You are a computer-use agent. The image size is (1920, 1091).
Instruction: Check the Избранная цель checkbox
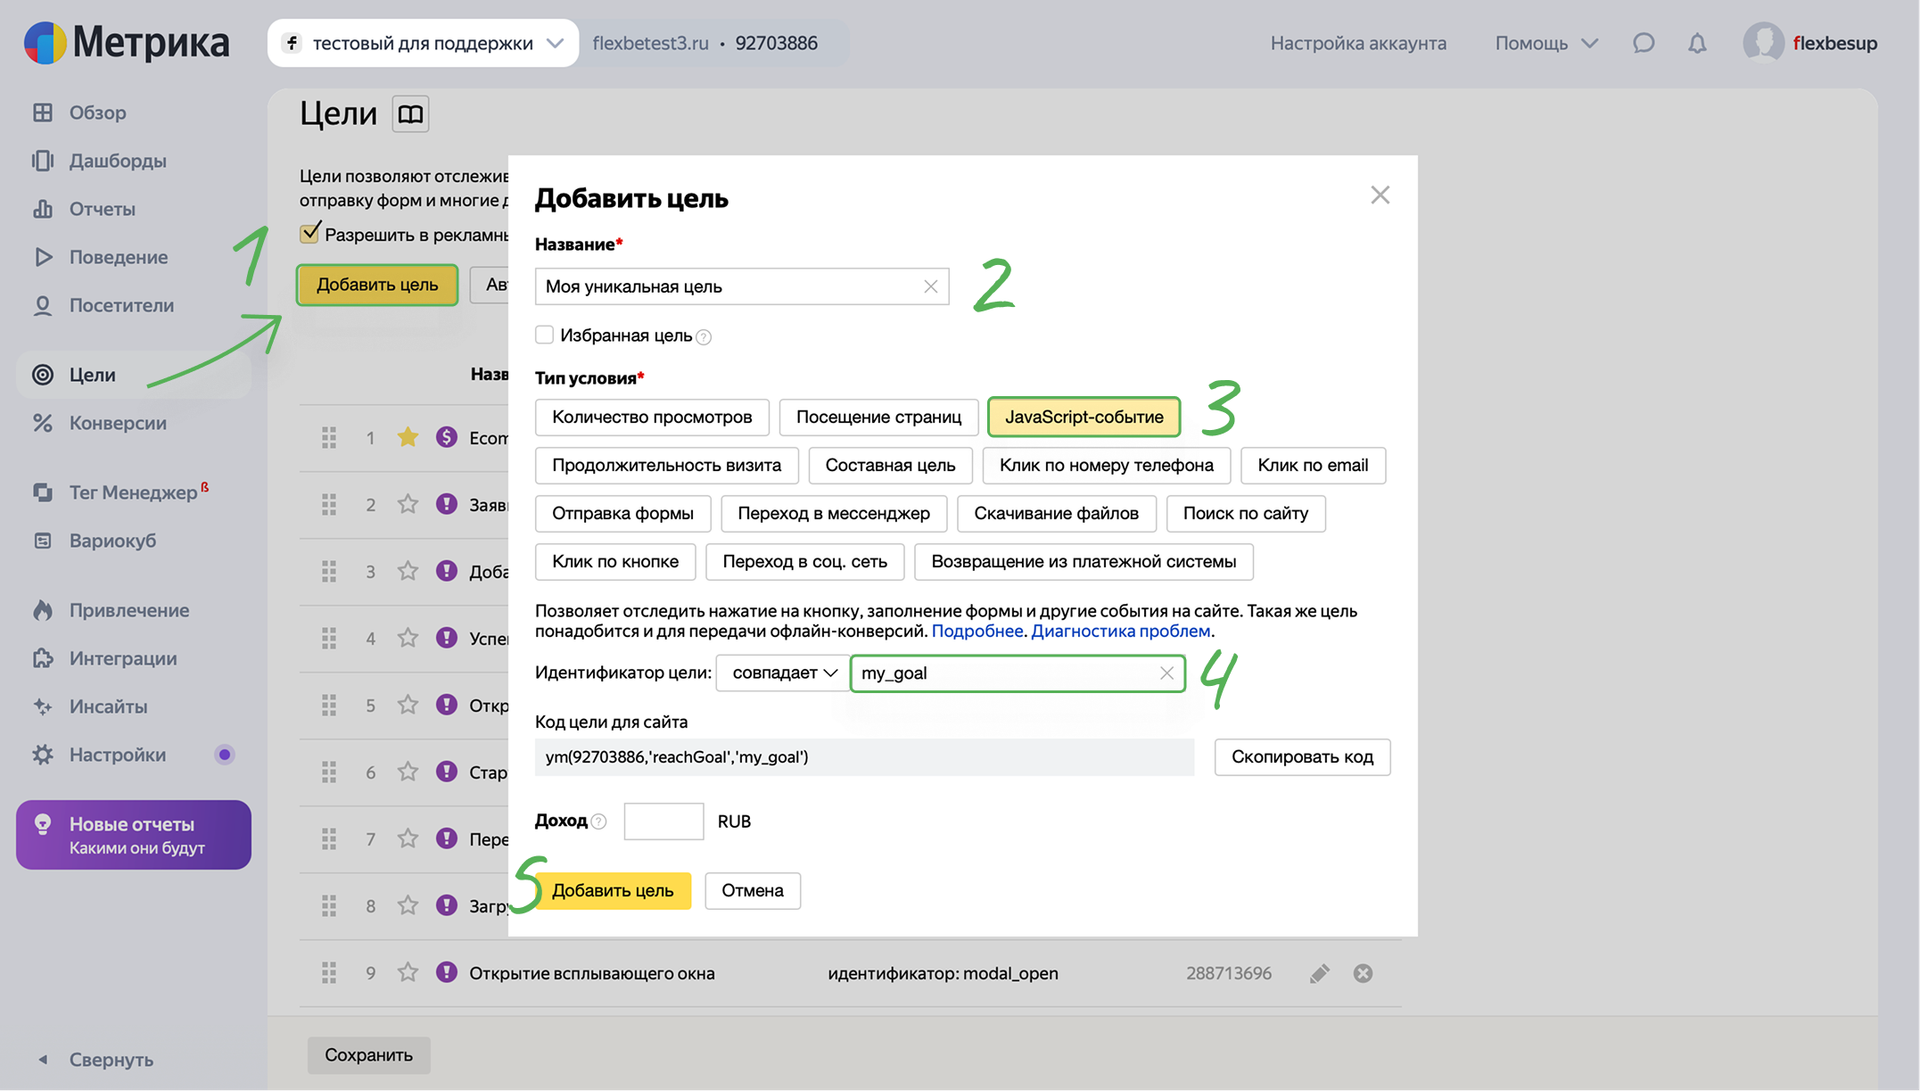[x=545, y=335]
